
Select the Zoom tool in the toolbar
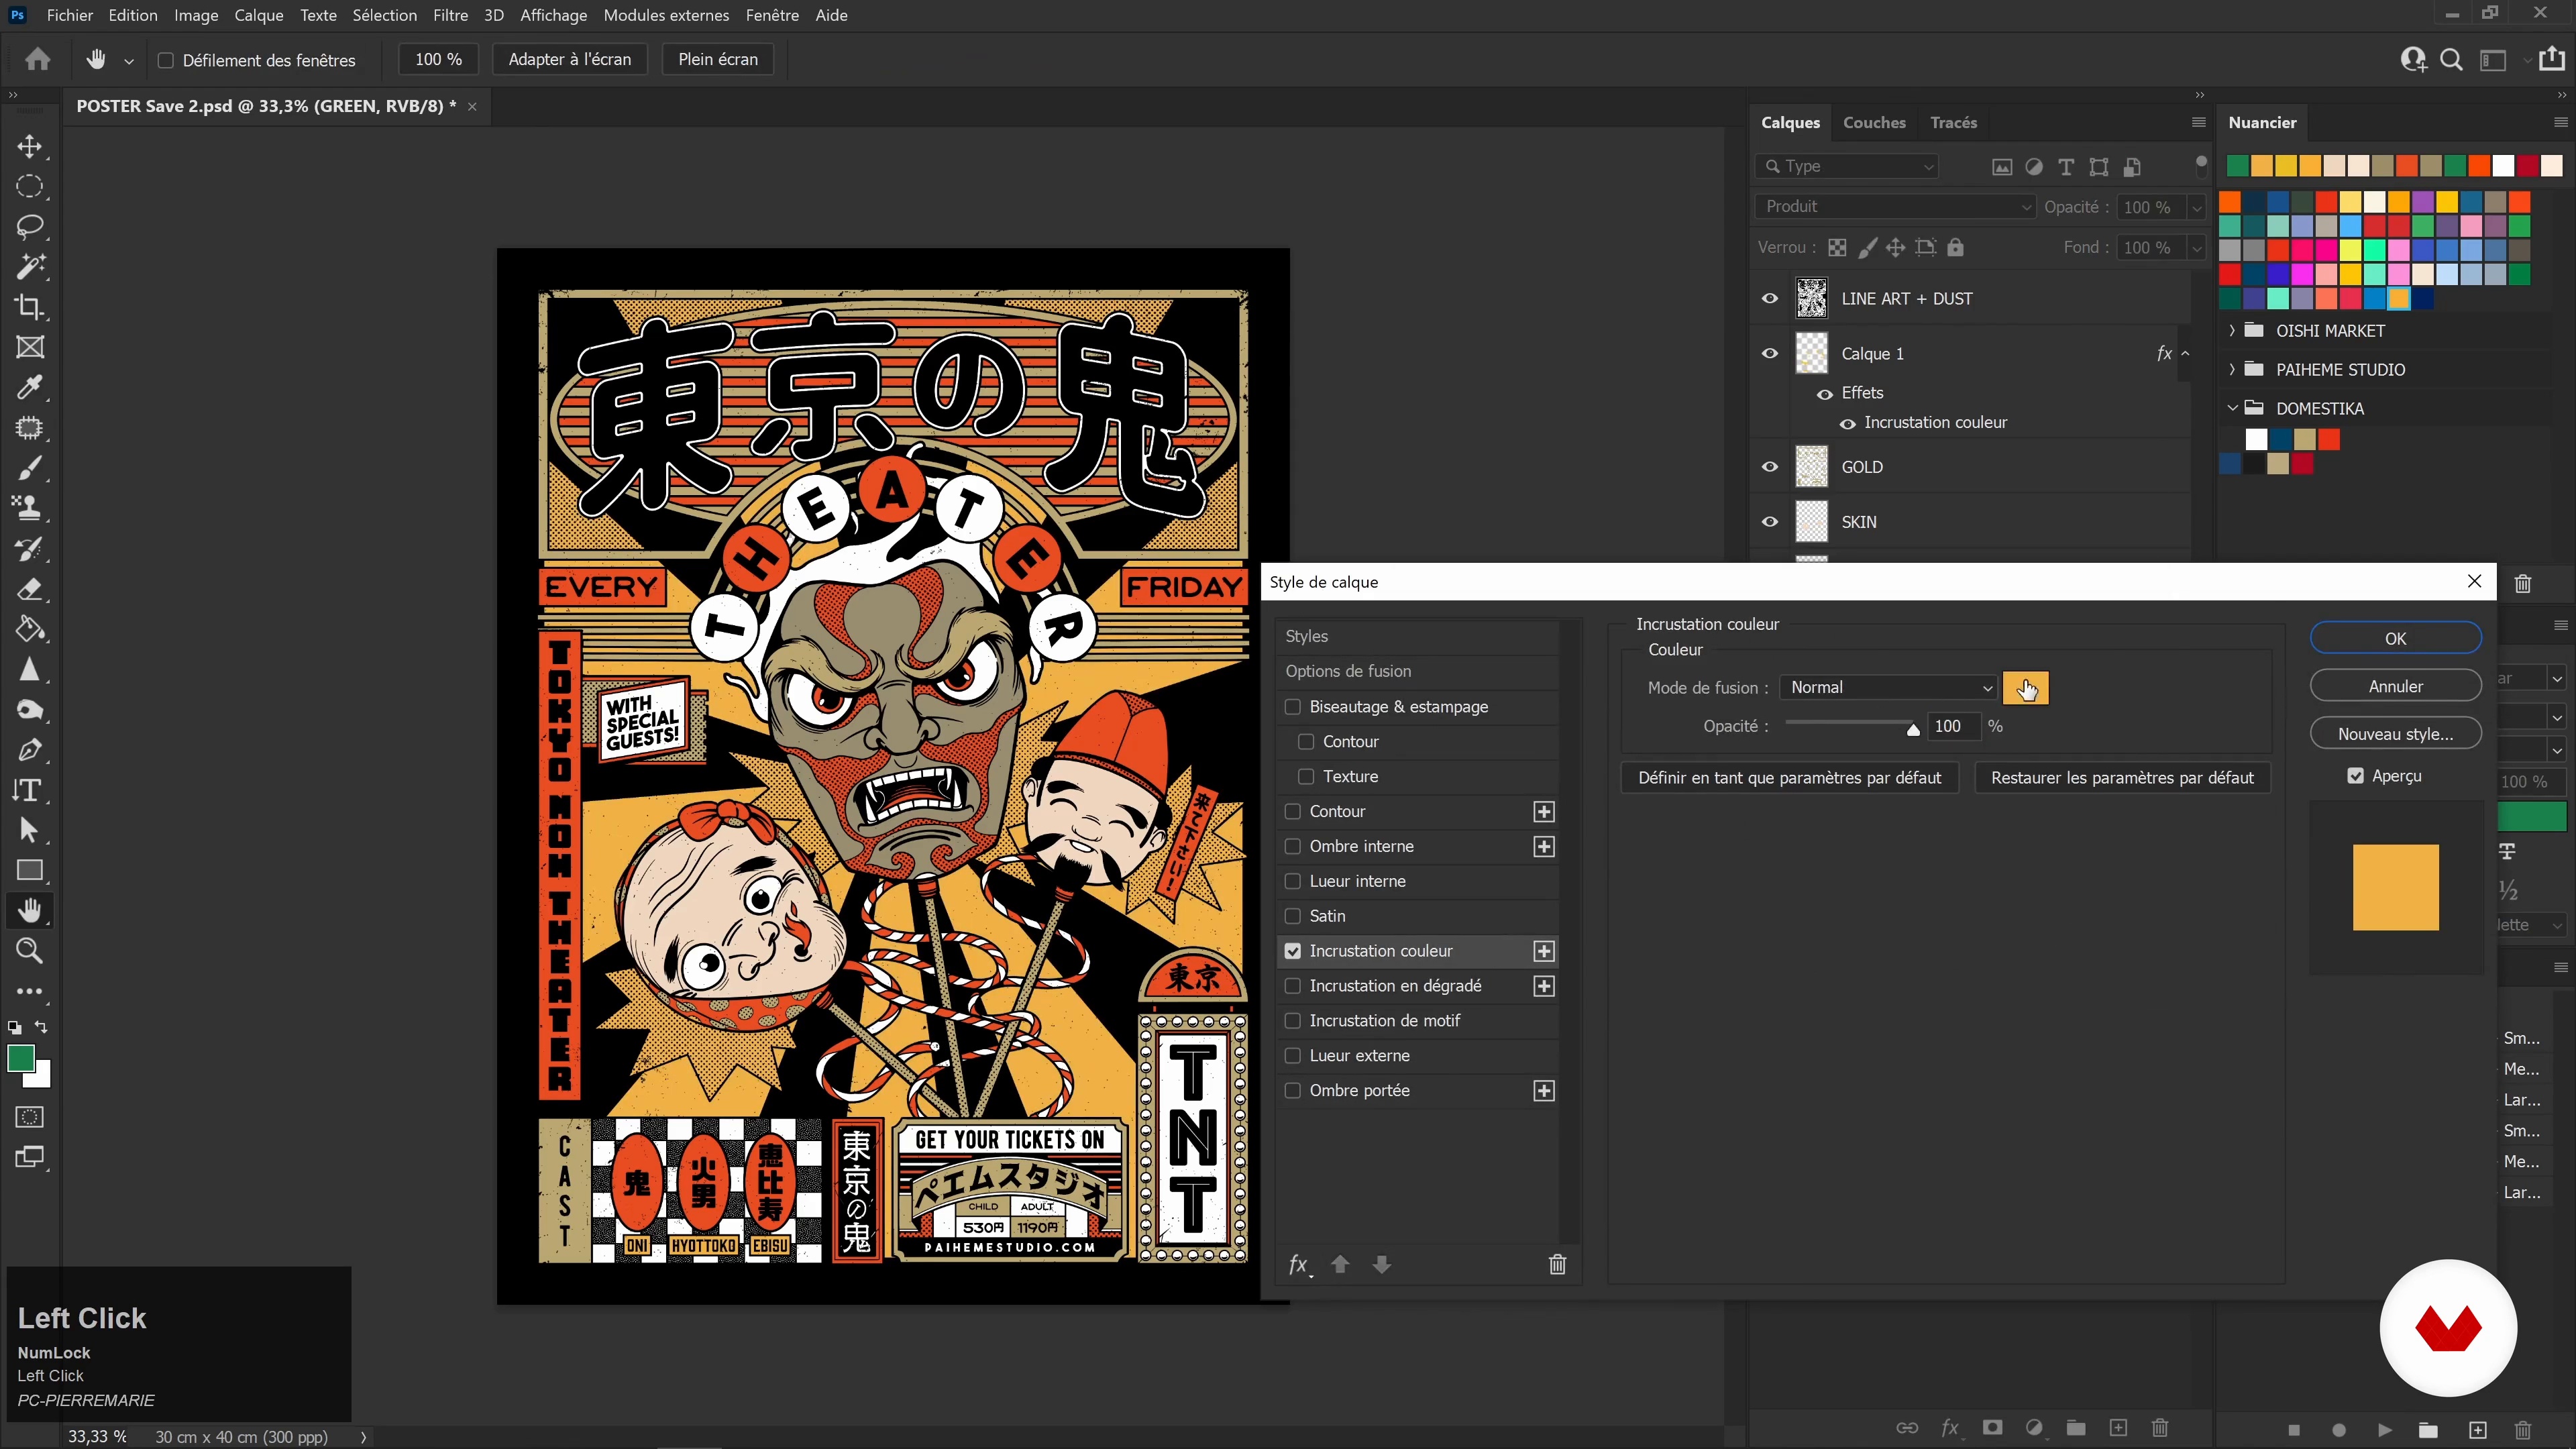click(29, 951)
